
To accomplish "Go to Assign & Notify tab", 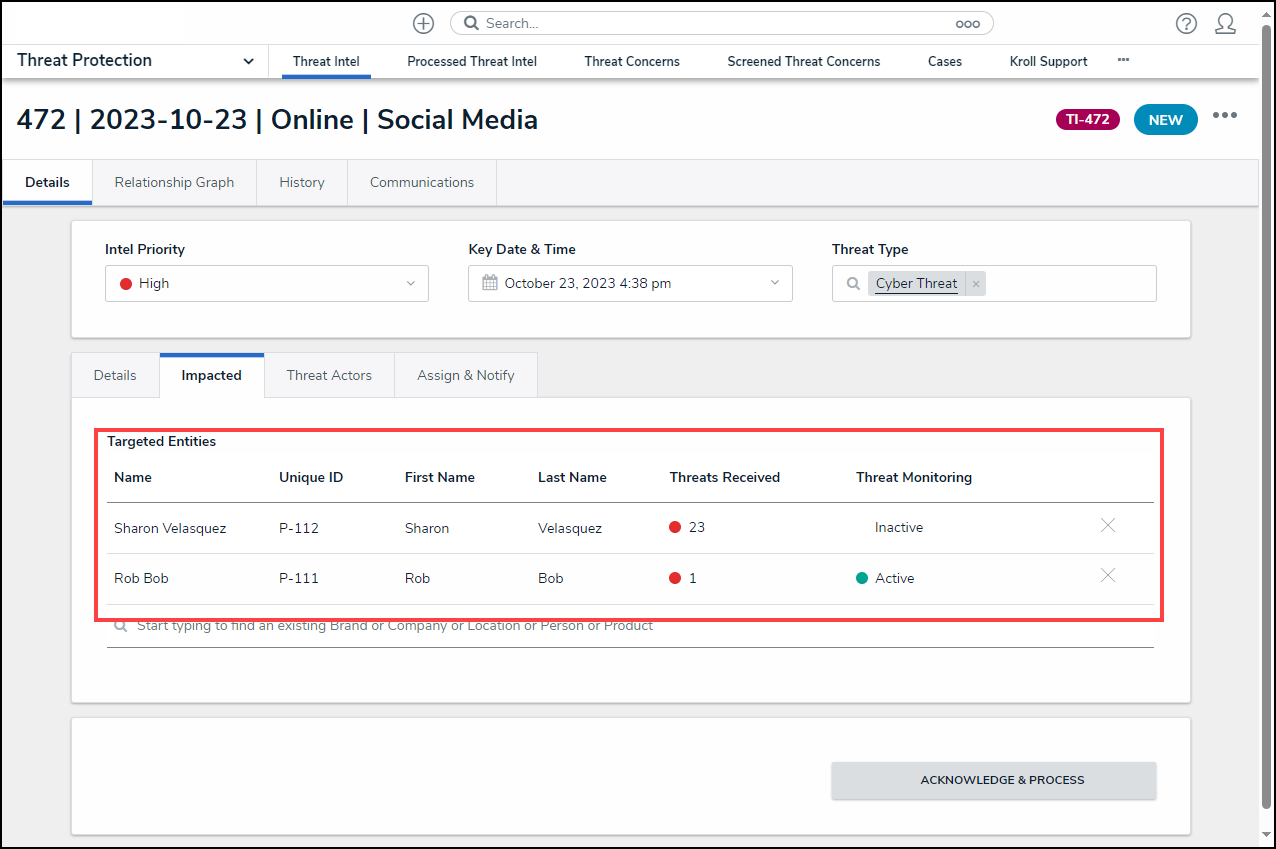I will [x=465, y=375].
